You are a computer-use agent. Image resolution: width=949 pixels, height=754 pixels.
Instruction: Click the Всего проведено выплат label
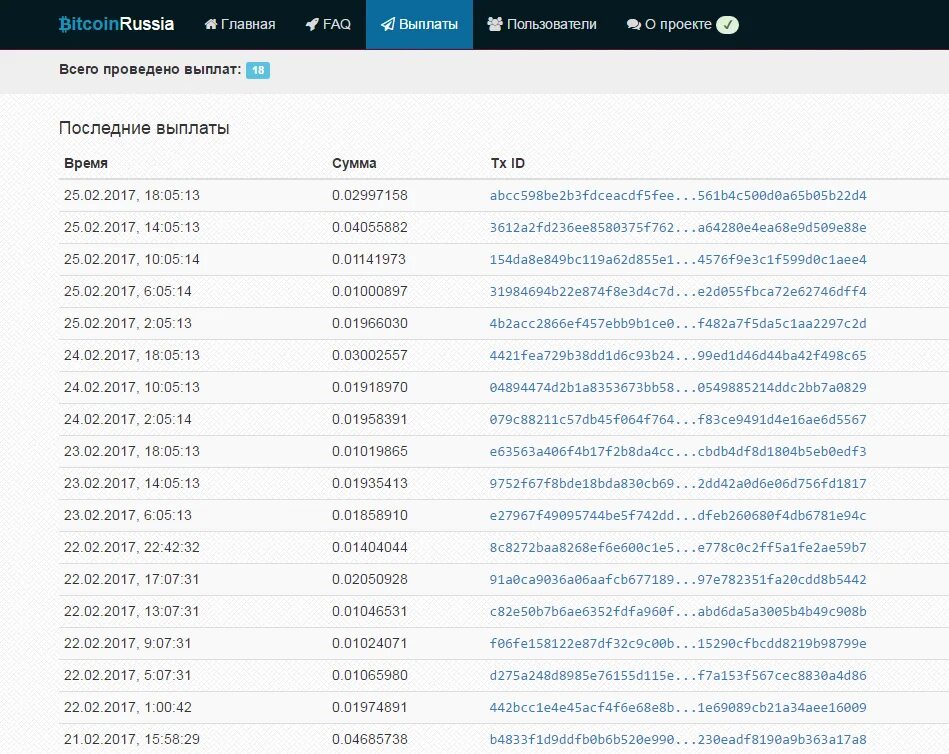pyautogui.click(x=150, y=70)
